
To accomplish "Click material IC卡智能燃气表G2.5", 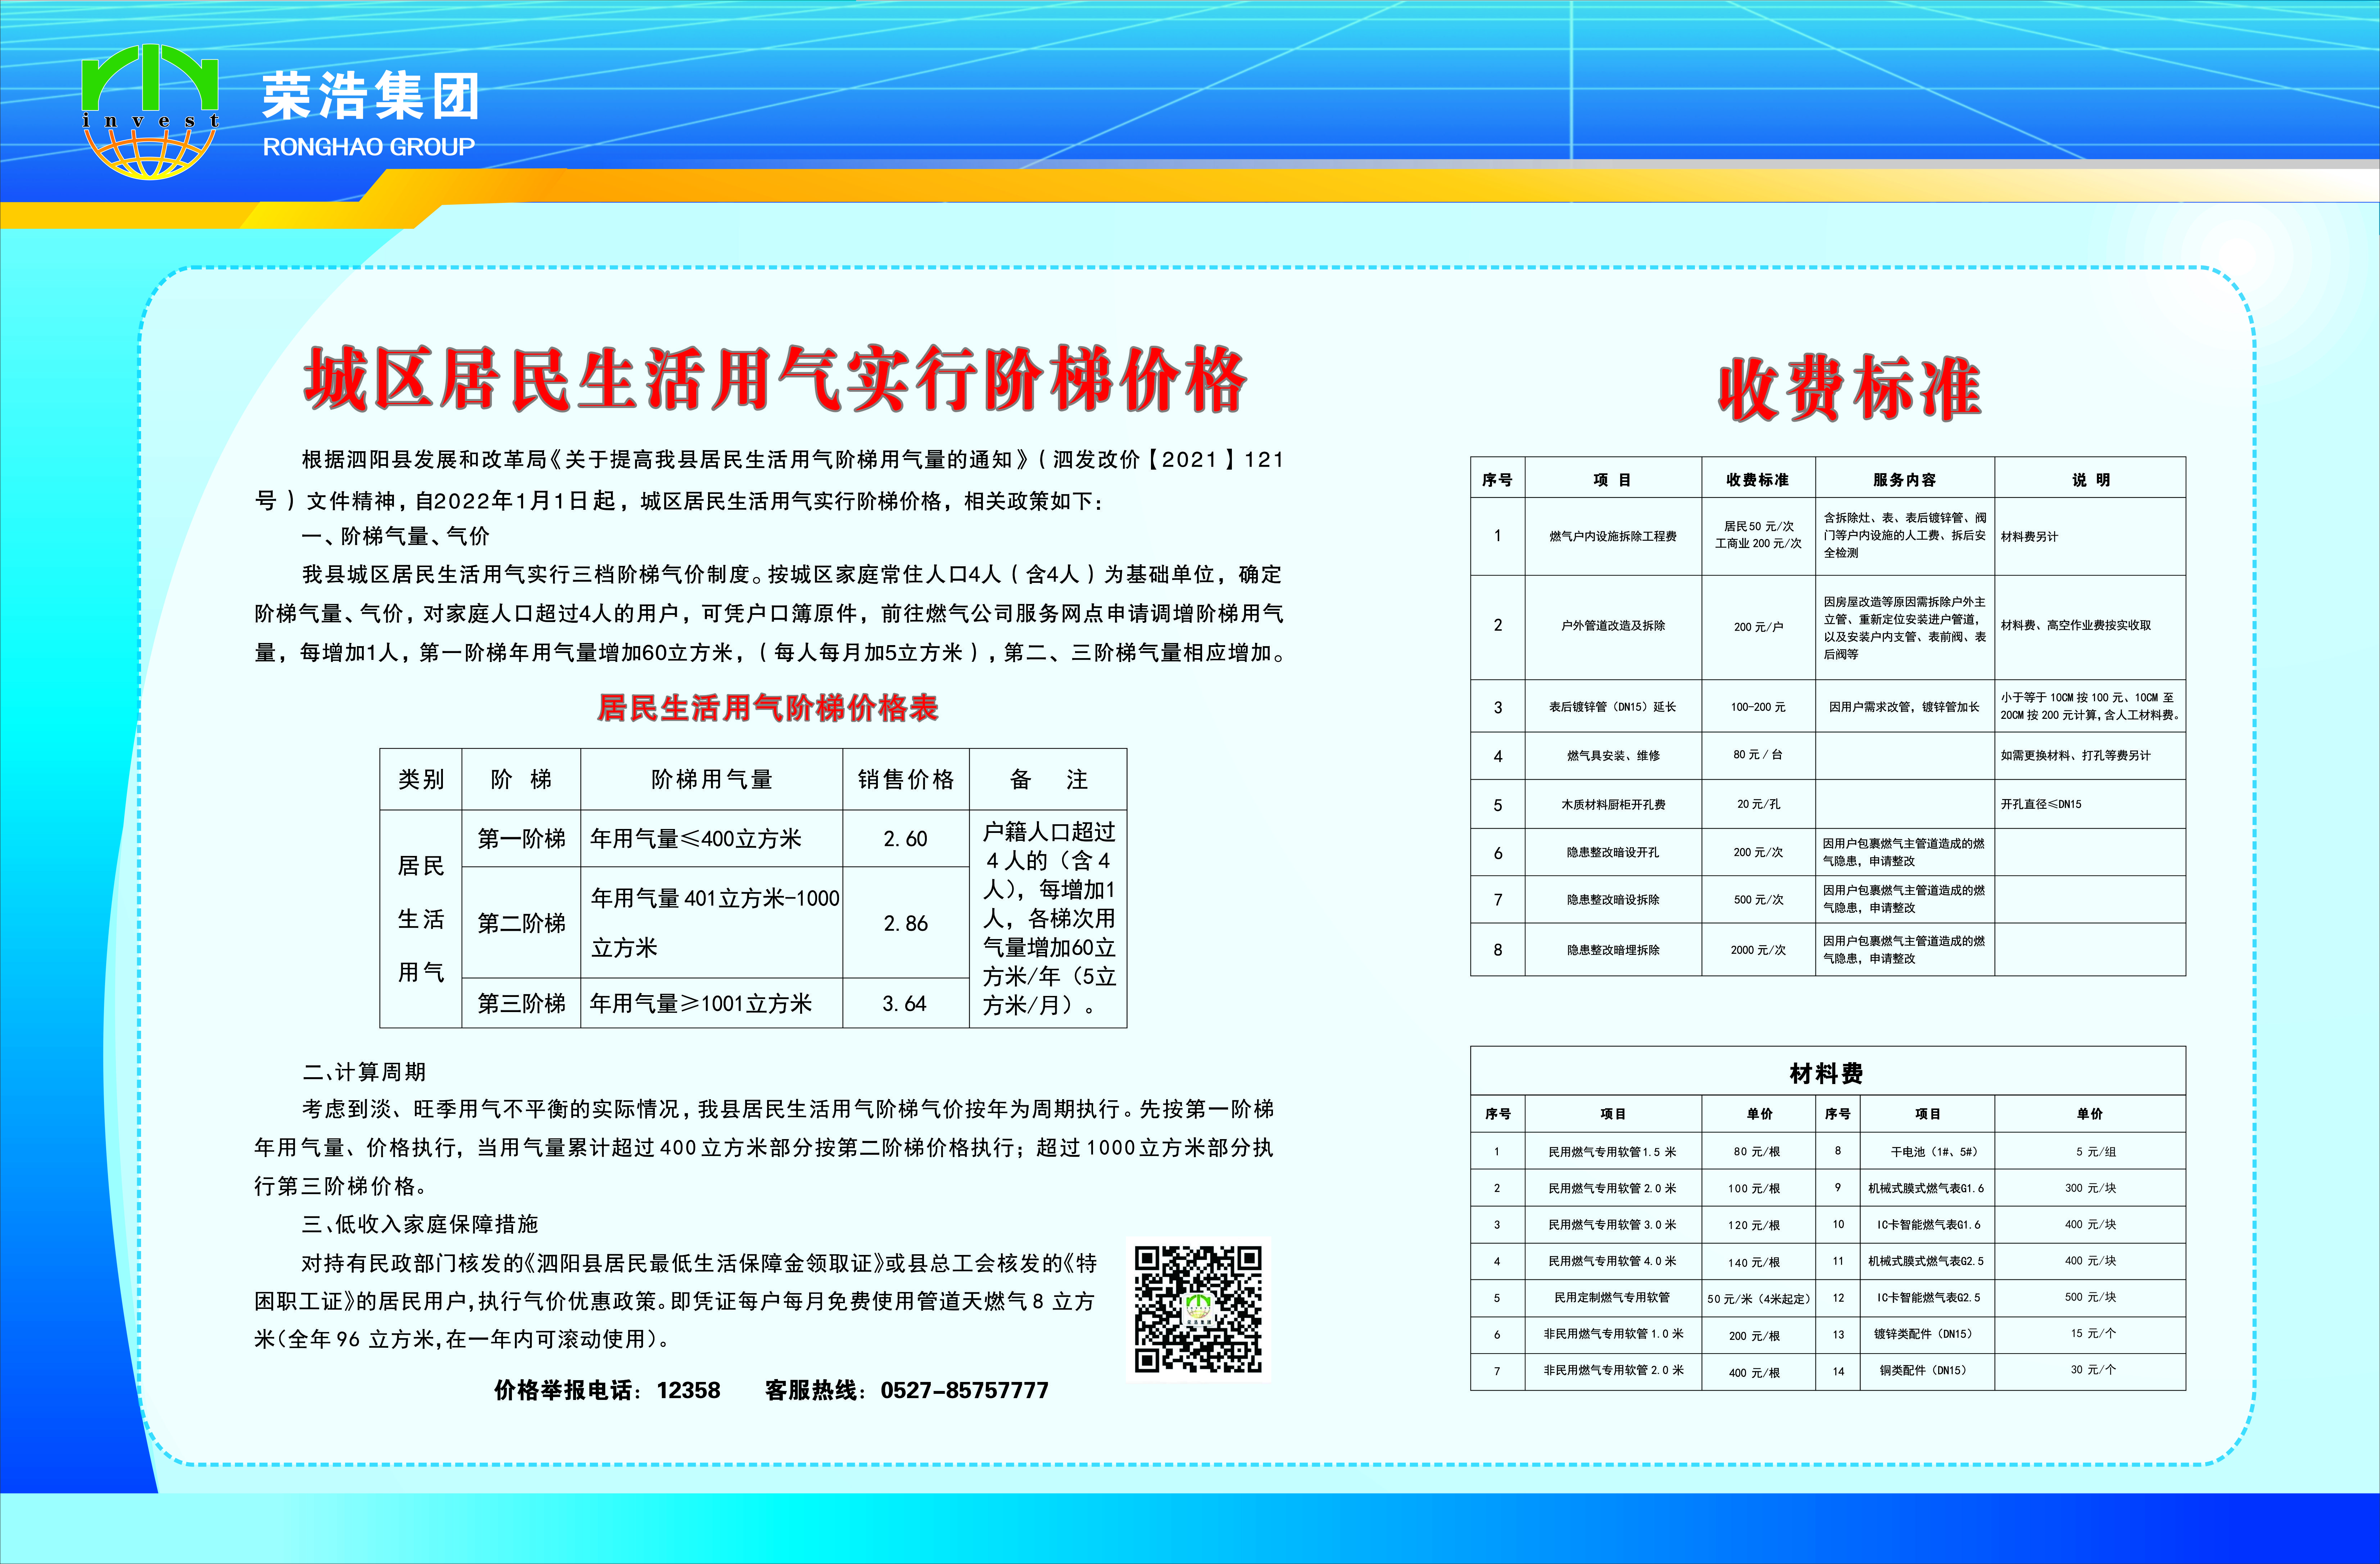I will coord(1928,1298).
